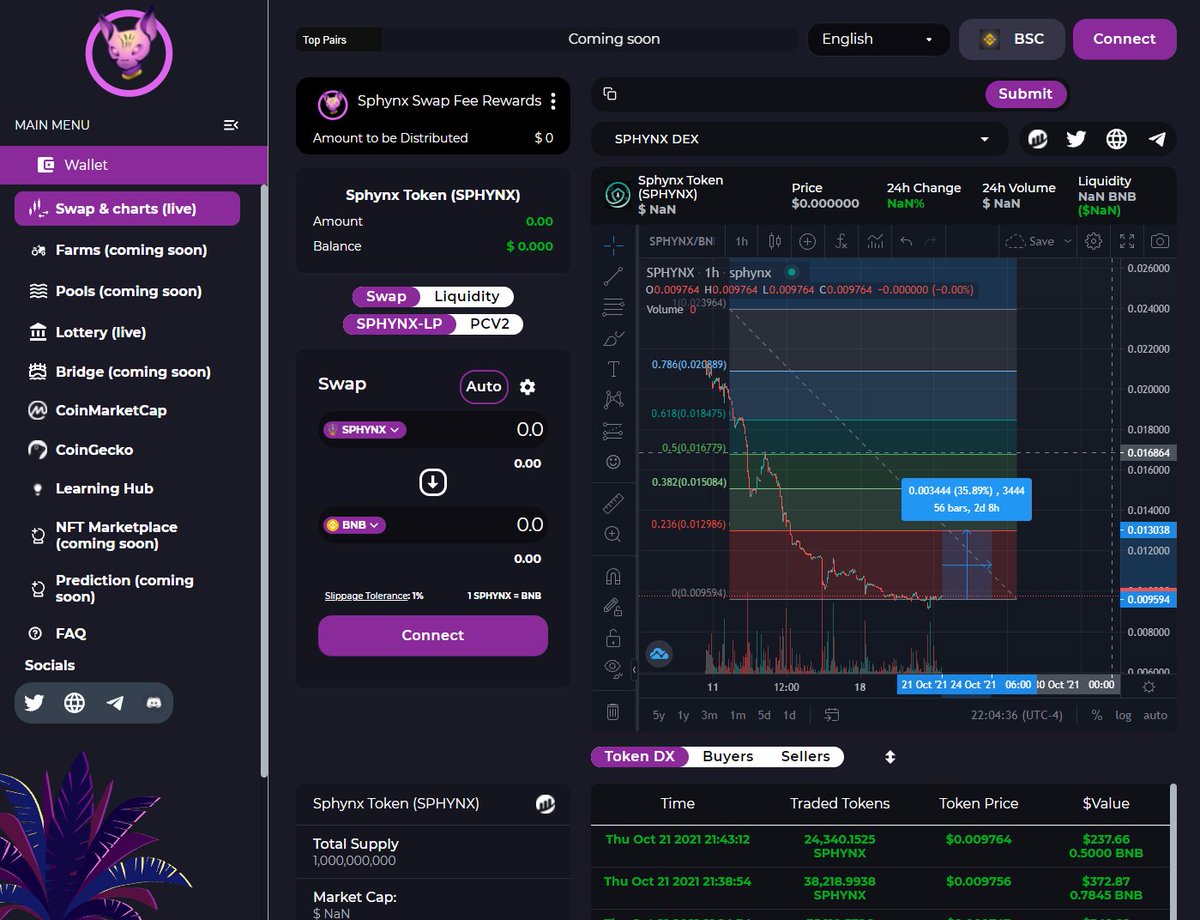This screenshot has height=920, width=1200.
Task: Open Twitter icon beside SPHYNX DEX
Action: [x=1076, y=139]
